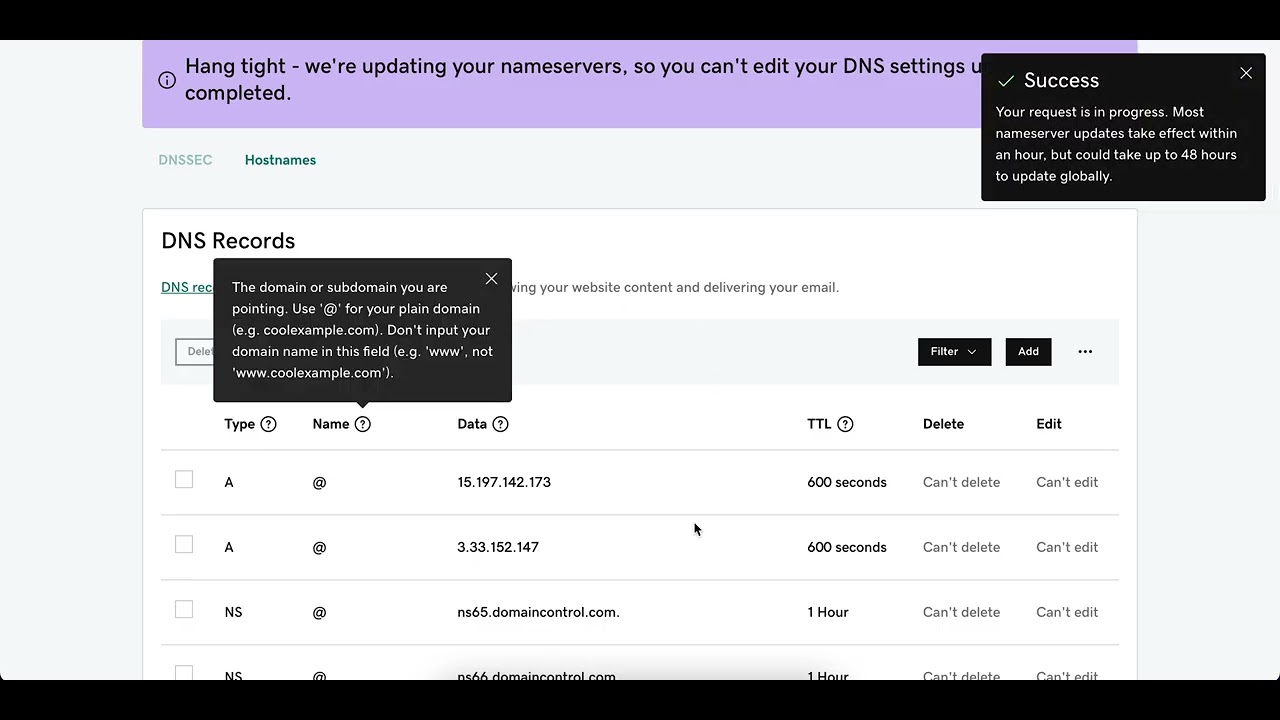Open the Name column help icon
The width and height of the screenshot is (1280, 720).
pos(363,424)
